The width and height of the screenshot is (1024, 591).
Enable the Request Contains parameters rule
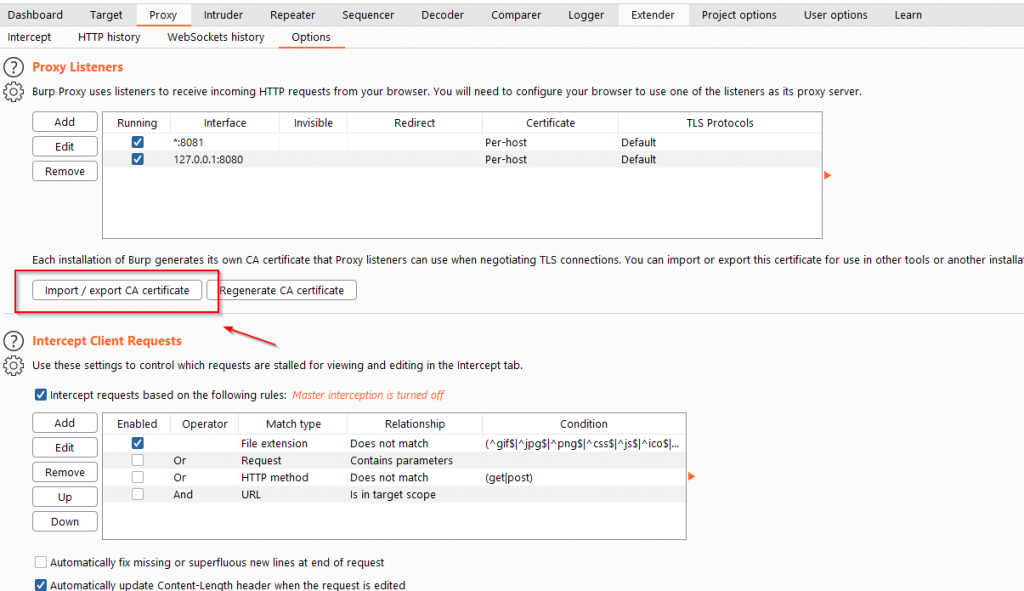pos(137,460)
